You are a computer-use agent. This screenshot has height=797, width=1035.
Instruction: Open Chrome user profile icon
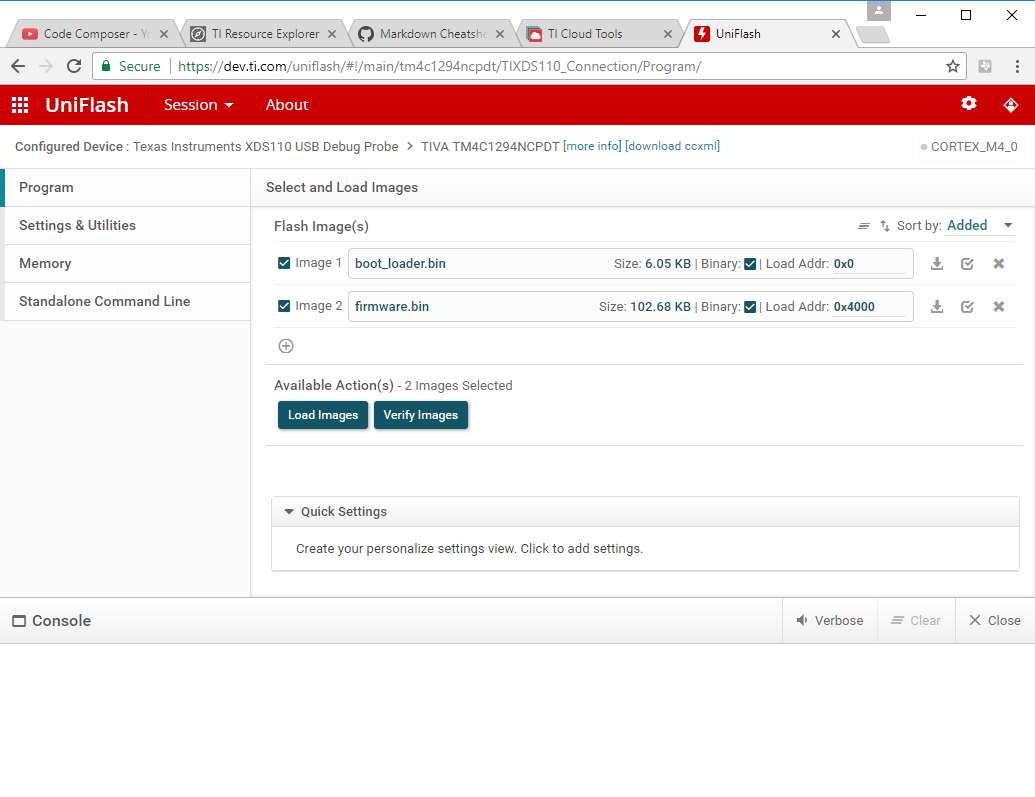[x=879, y=11]
